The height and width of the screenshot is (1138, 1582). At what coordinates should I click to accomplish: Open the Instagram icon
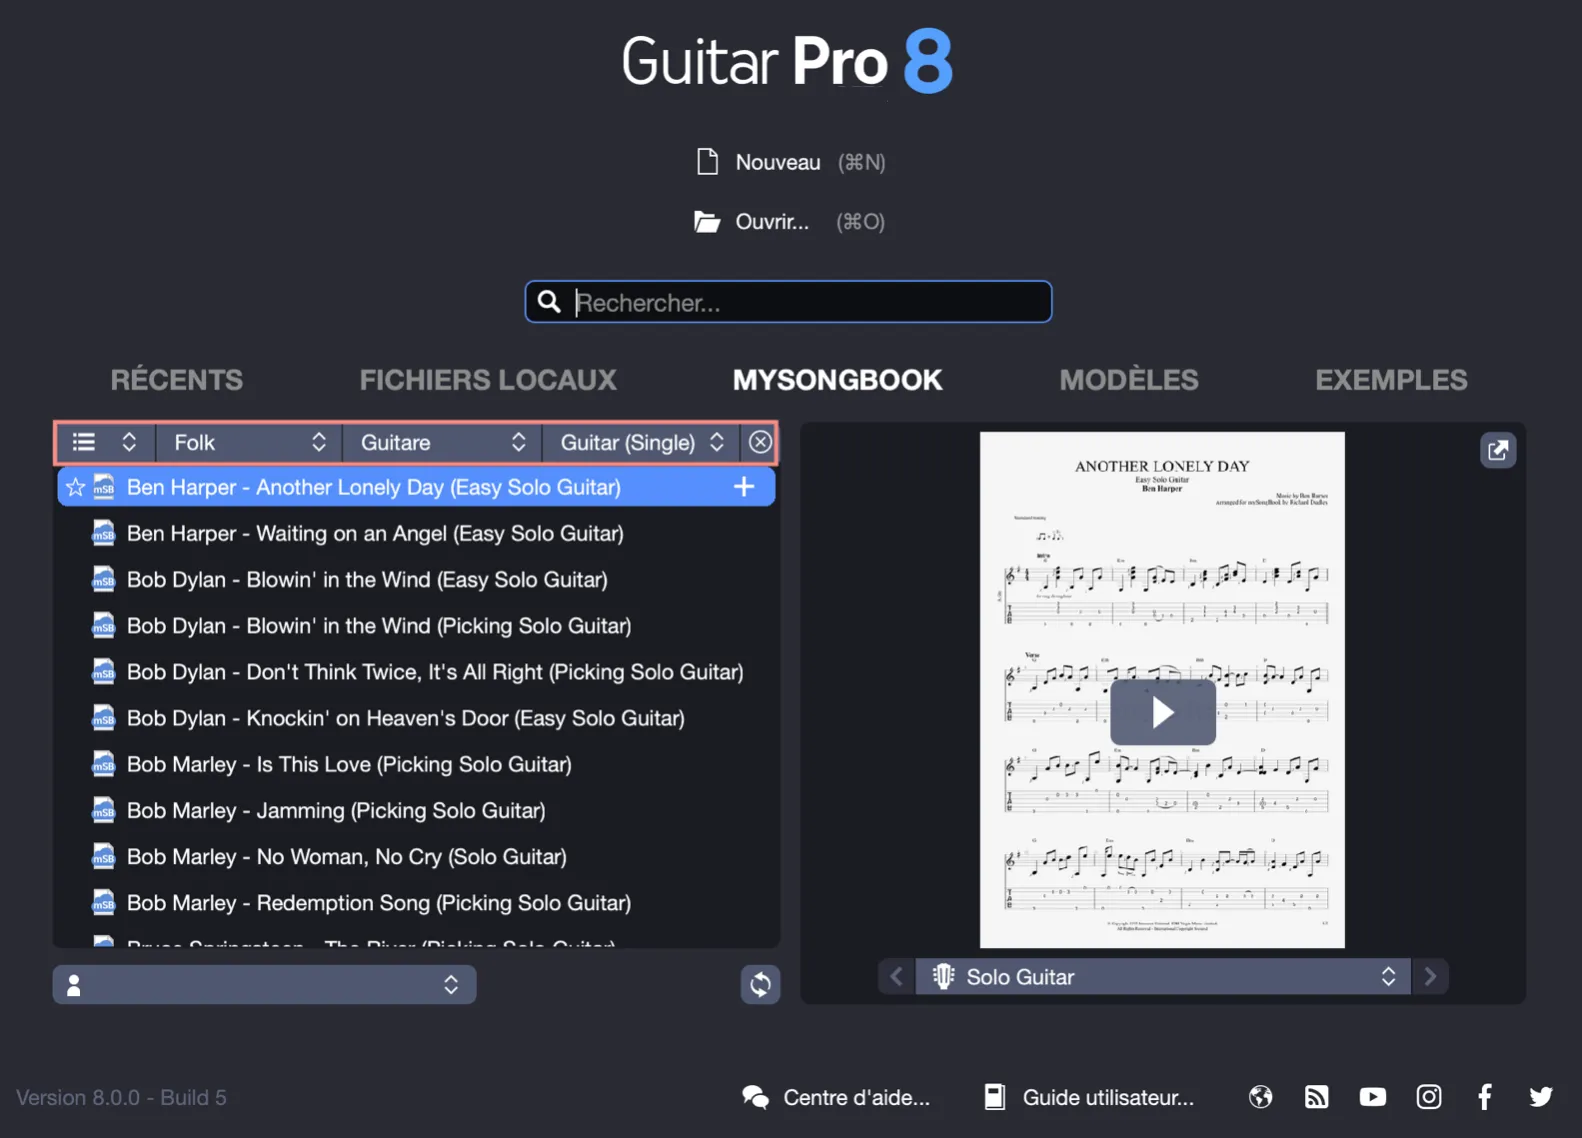click(1428, 1097)
